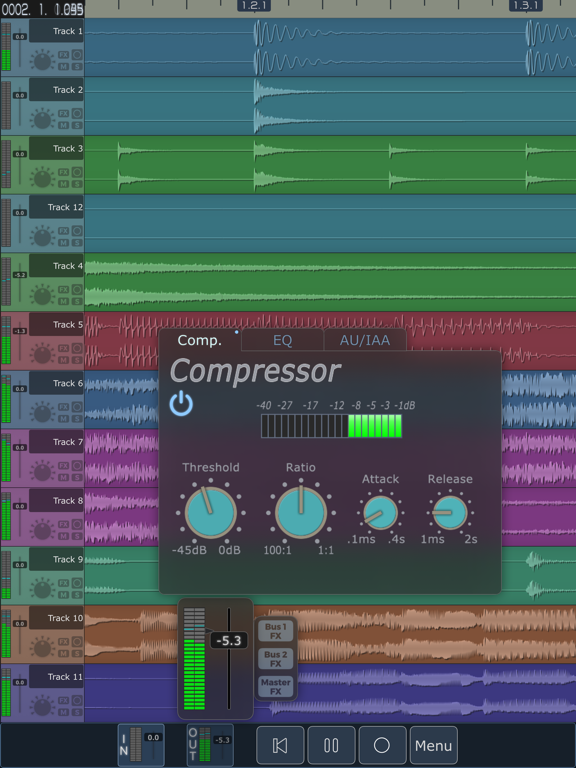This screenshot has height=768, width=576.
Task: Open FX for Track 12
Action: [64, 231]
